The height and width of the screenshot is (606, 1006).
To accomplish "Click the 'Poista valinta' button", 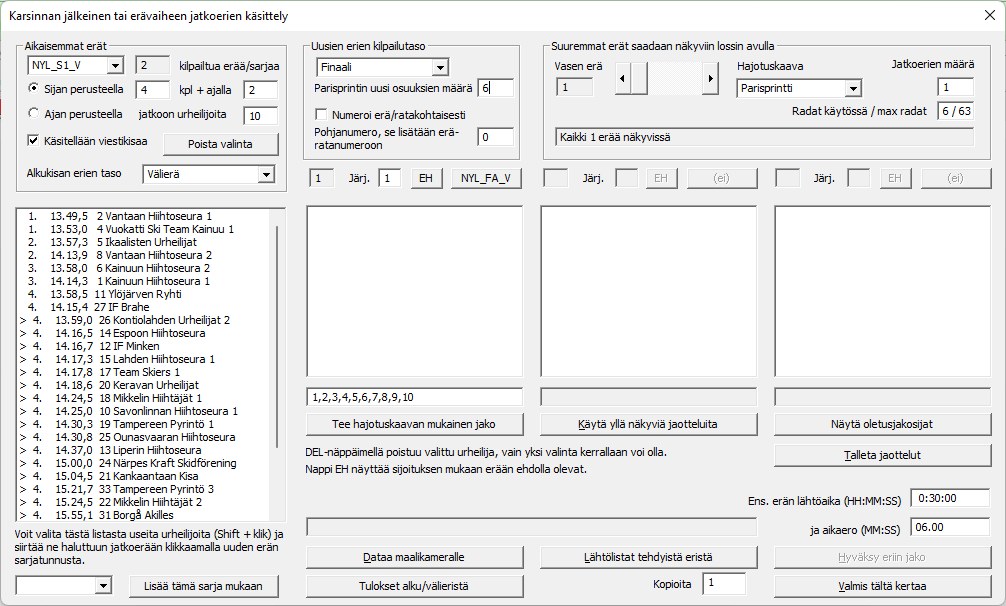I will (x=220, y=144).
